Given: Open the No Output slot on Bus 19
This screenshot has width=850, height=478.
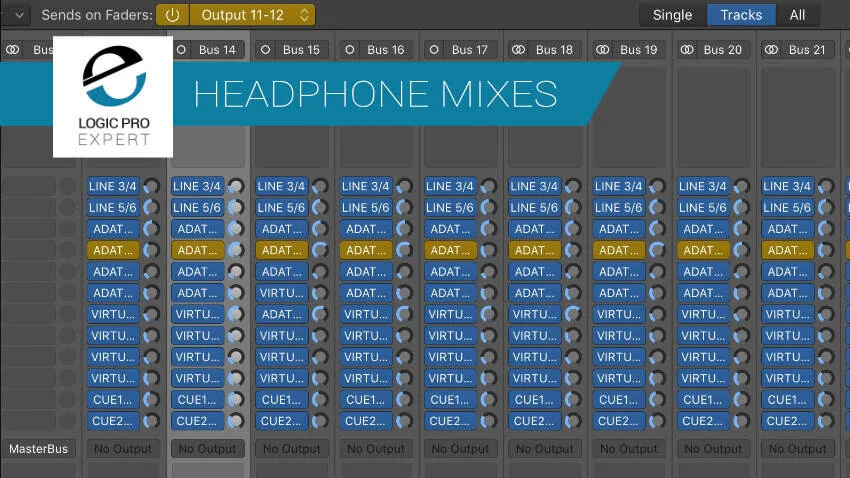Looking at the screenshot, I should tap(629, 449).
